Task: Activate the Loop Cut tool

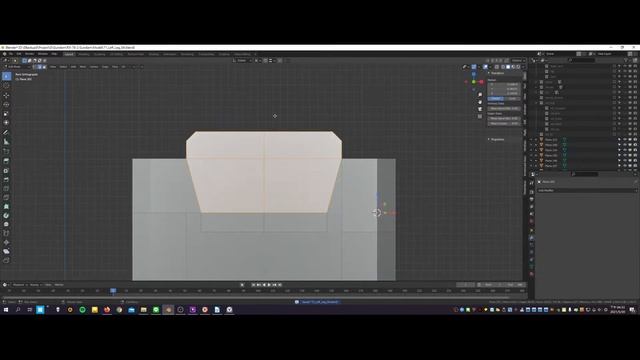Action: (x=7, y=189)
